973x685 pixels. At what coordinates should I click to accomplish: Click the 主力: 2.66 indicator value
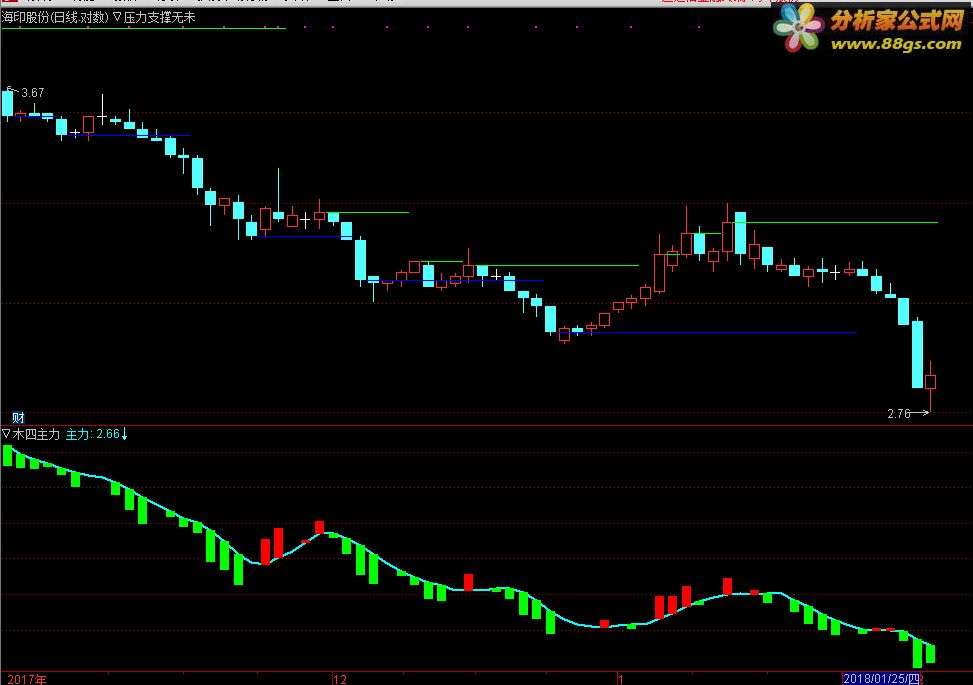(92, 434)
